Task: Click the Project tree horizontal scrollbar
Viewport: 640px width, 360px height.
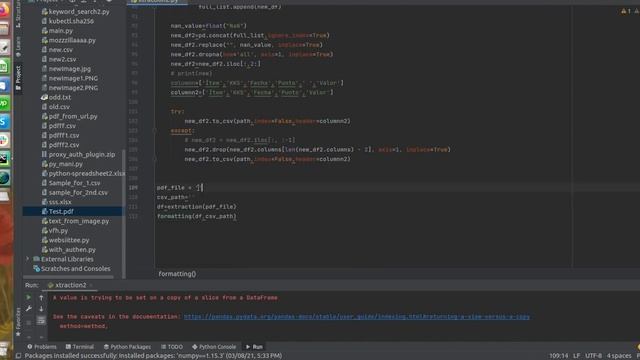Action: click(68, 277)
